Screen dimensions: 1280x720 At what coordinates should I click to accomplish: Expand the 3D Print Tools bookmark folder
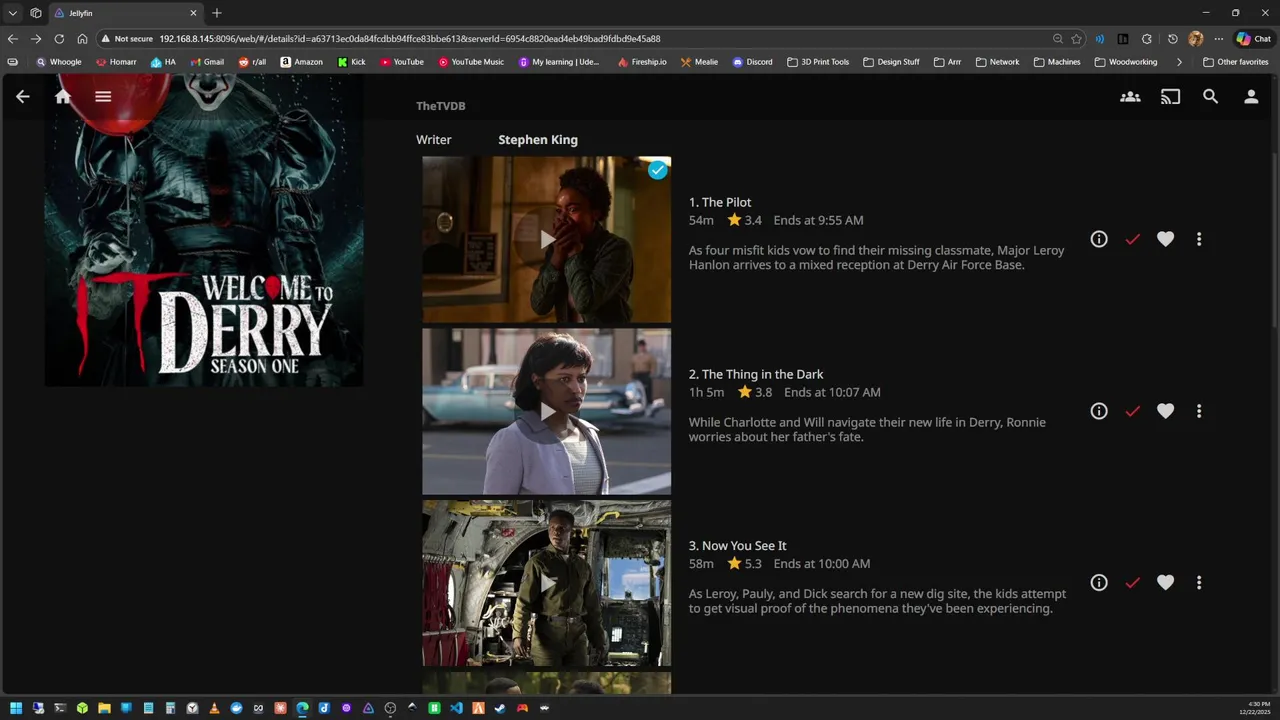point(818,62)
